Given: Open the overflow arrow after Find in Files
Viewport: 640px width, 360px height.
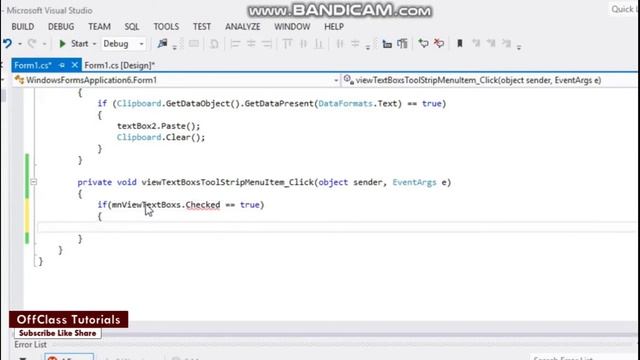Looking at the screenshot, I should point(174,47).
